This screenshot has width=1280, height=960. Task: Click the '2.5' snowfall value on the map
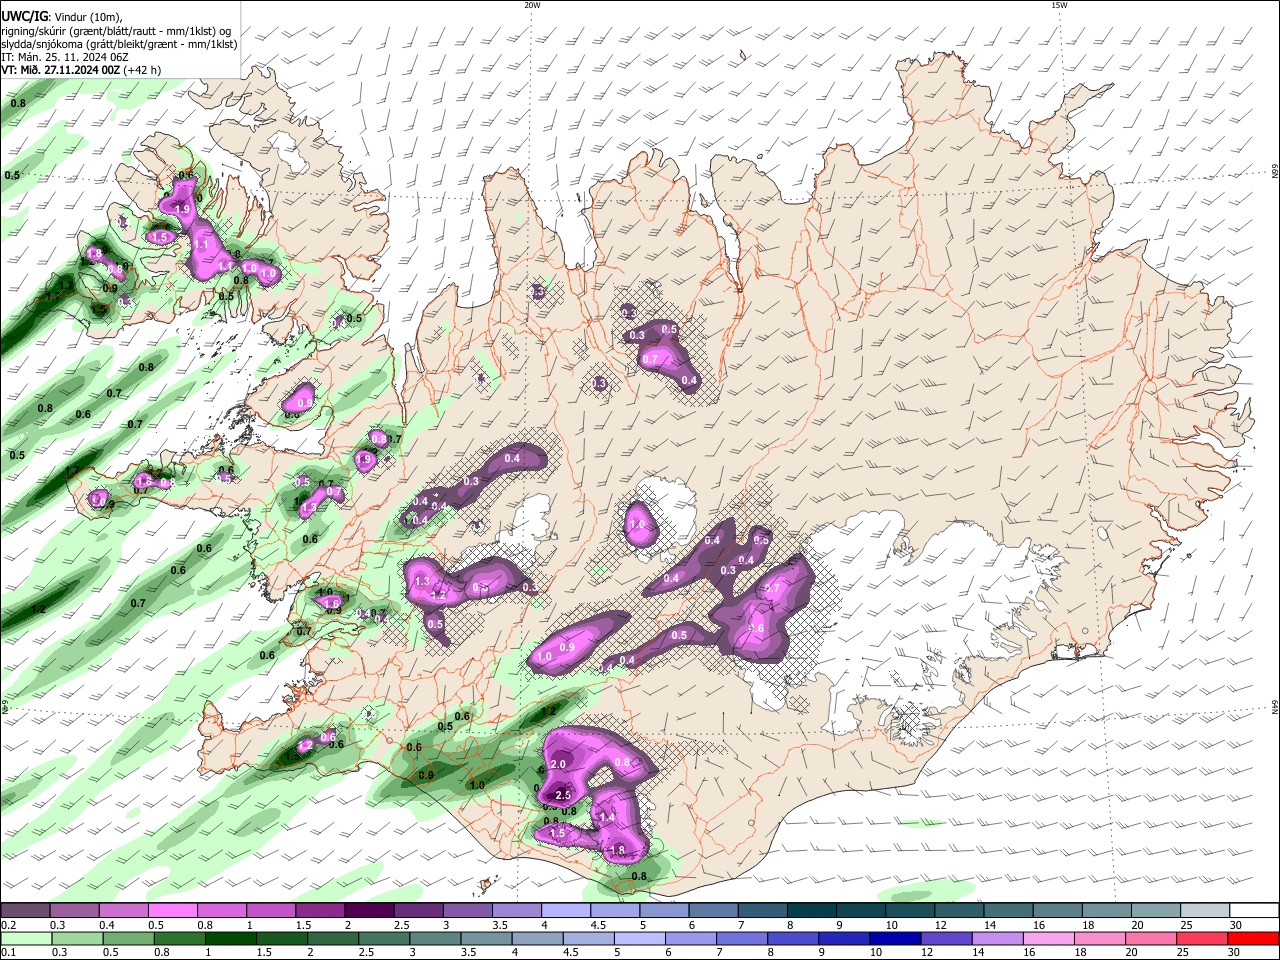click(x=562, y=795)
